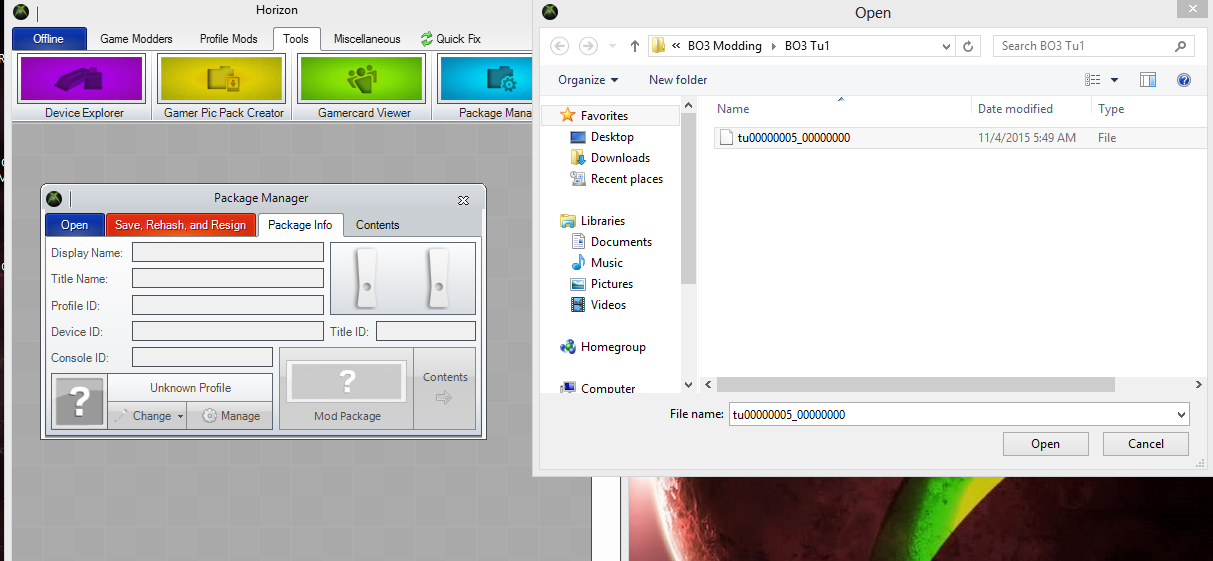The height and width of the screenshot is (561, 1213).
Task: Expand address bar history dropdown
Action: (x=947, y=46)
